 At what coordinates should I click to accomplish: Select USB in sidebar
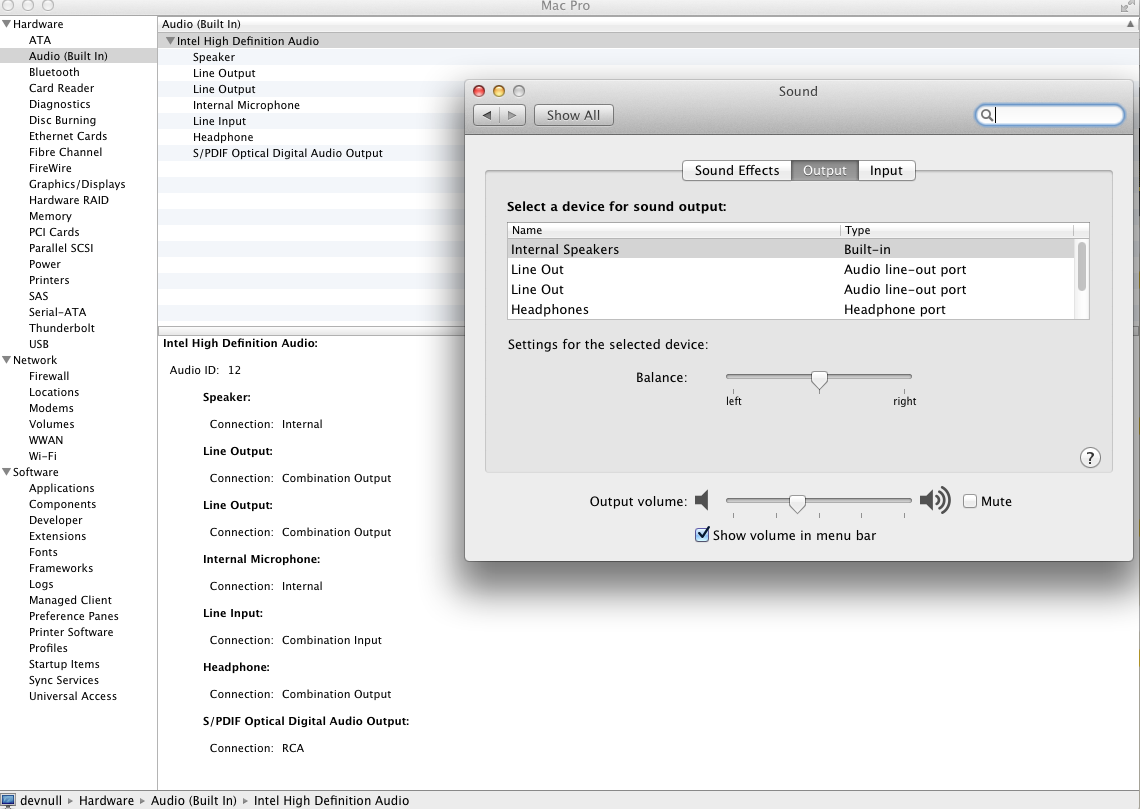point(39,344)
